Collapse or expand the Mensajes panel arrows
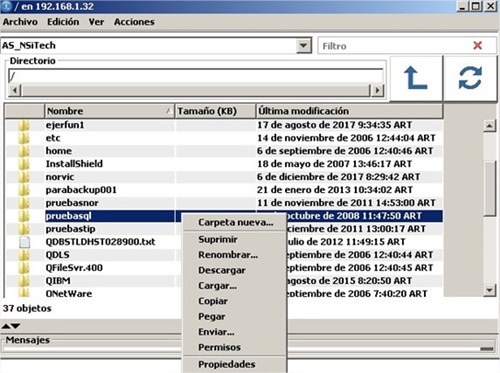 click(11, 326)
